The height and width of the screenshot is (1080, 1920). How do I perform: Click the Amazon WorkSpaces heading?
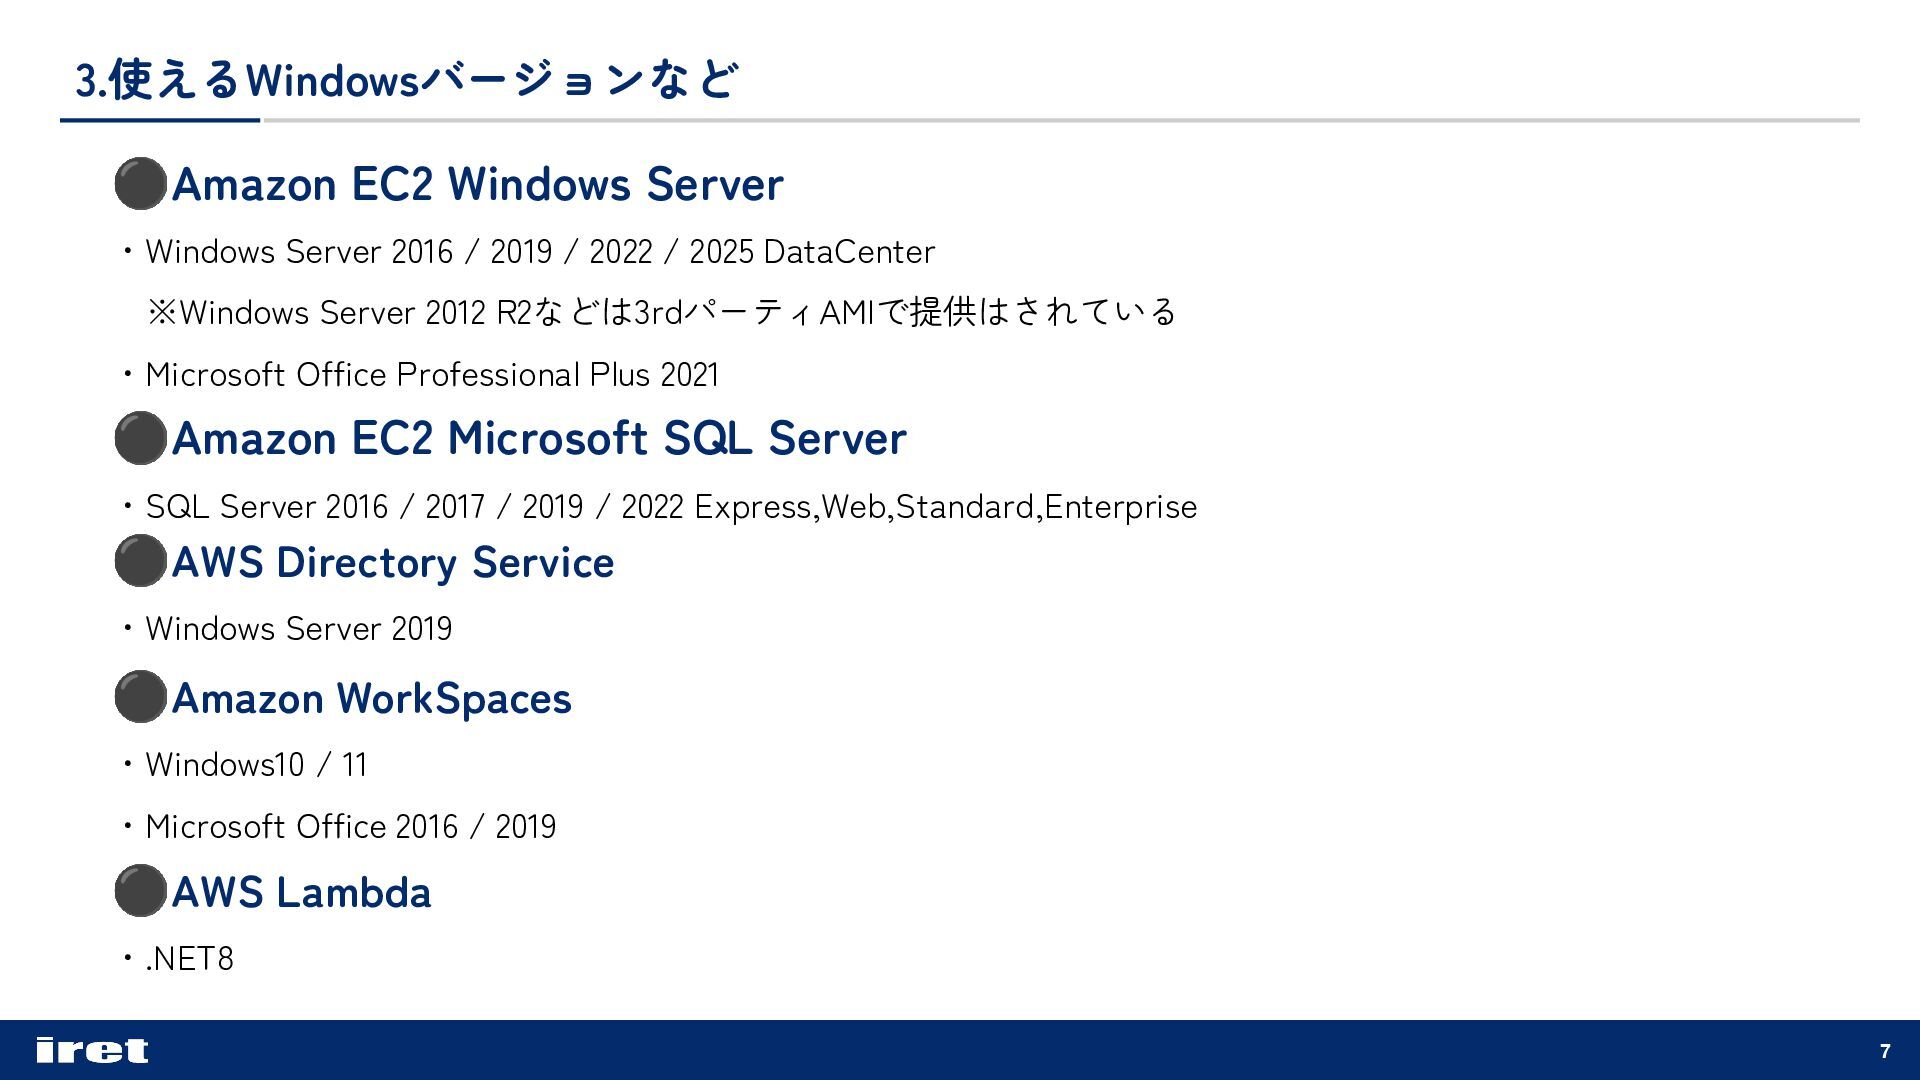[371, 699]
